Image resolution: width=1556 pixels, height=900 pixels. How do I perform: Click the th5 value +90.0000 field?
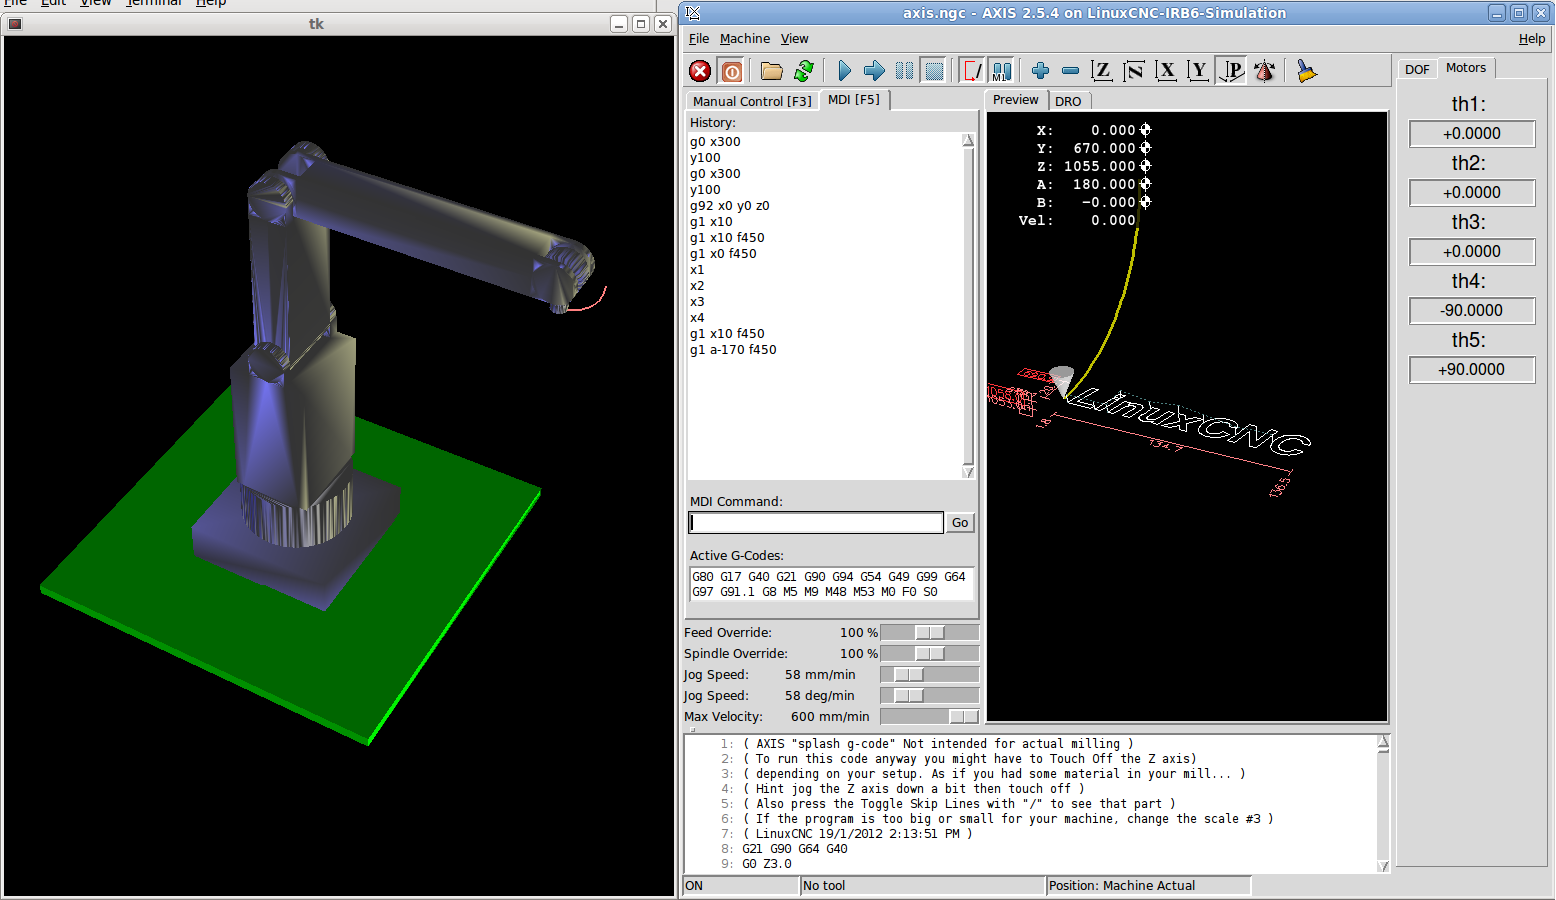[1471, 370]
